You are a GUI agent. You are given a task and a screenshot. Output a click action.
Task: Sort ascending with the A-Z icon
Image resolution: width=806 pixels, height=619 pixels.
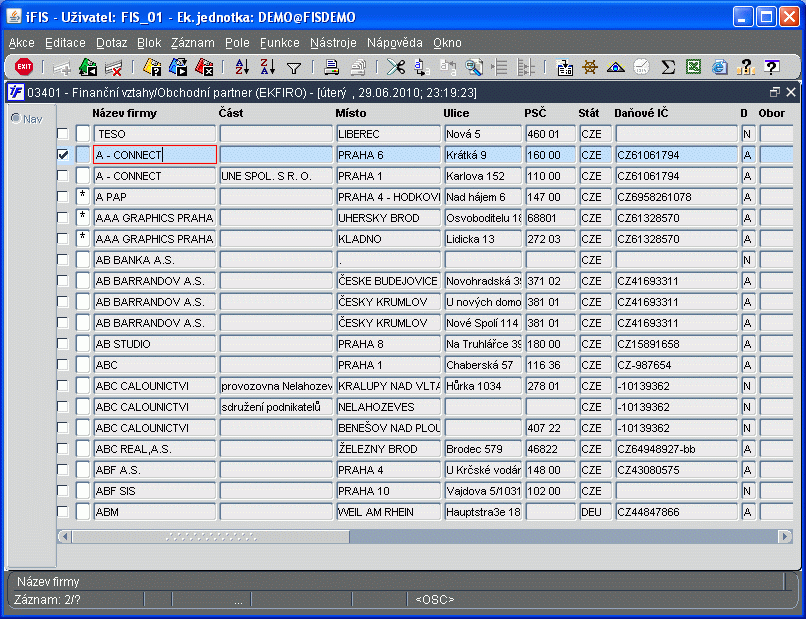pos(242,67)
